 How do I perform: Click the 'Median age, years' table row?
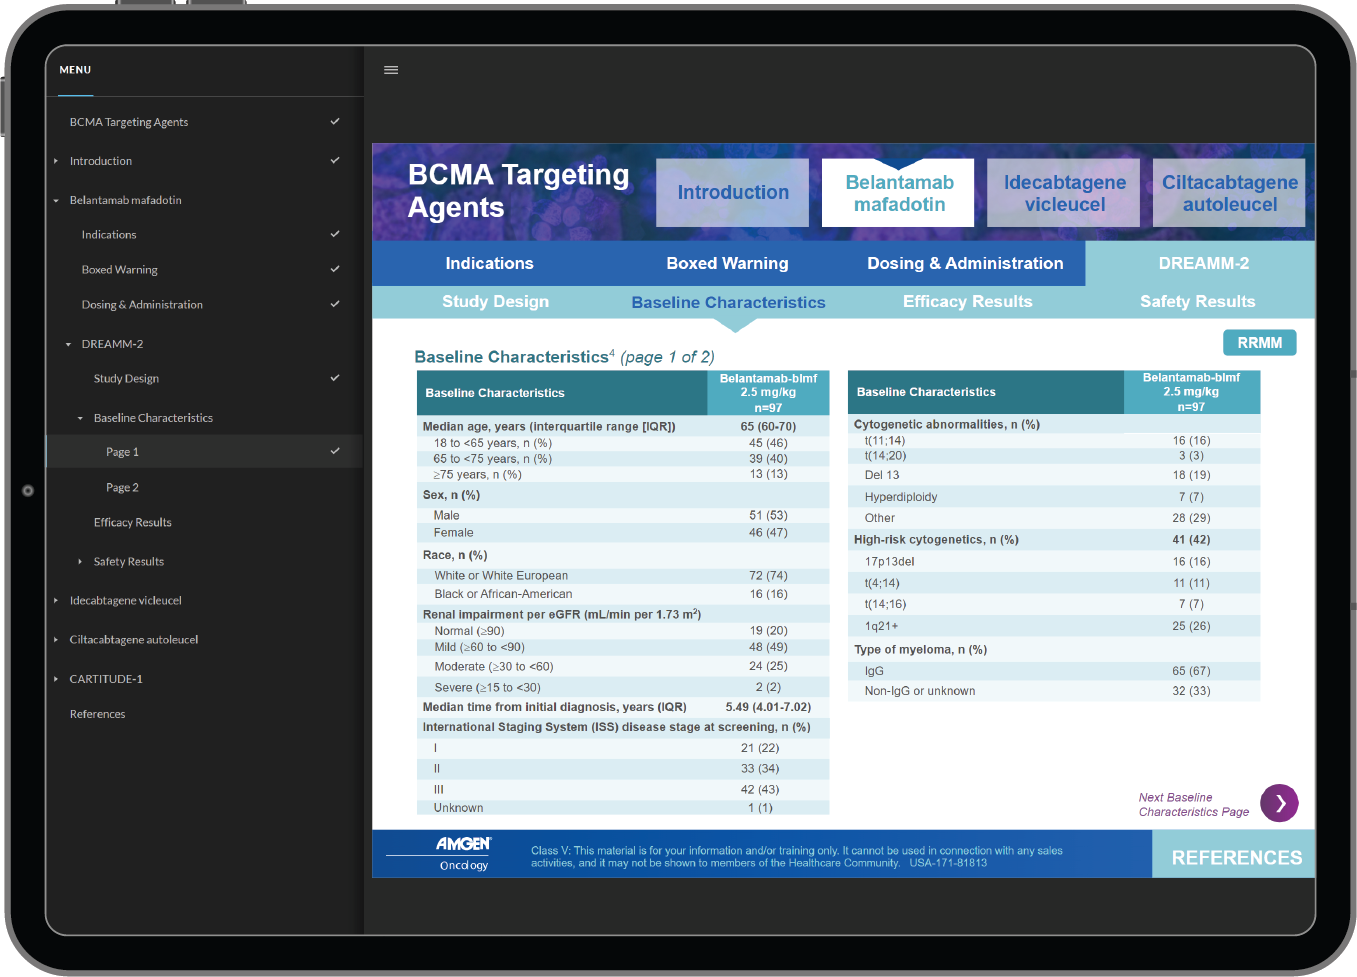pyautogui.click(x=623, y=426)
